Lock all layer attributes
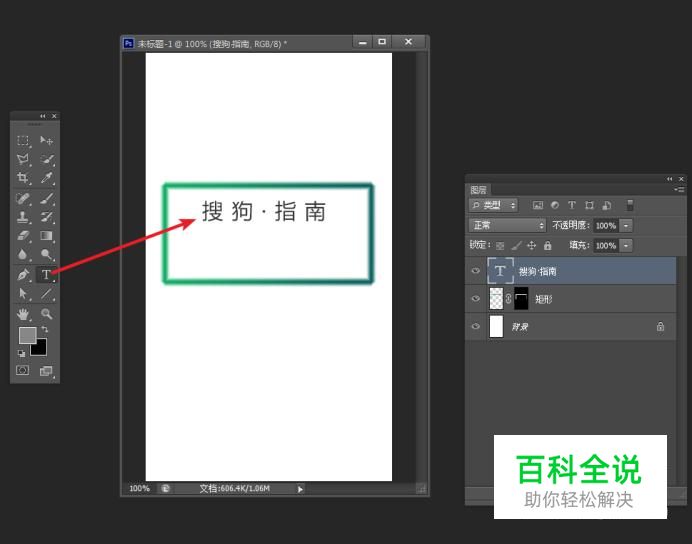 click(548, 245)
